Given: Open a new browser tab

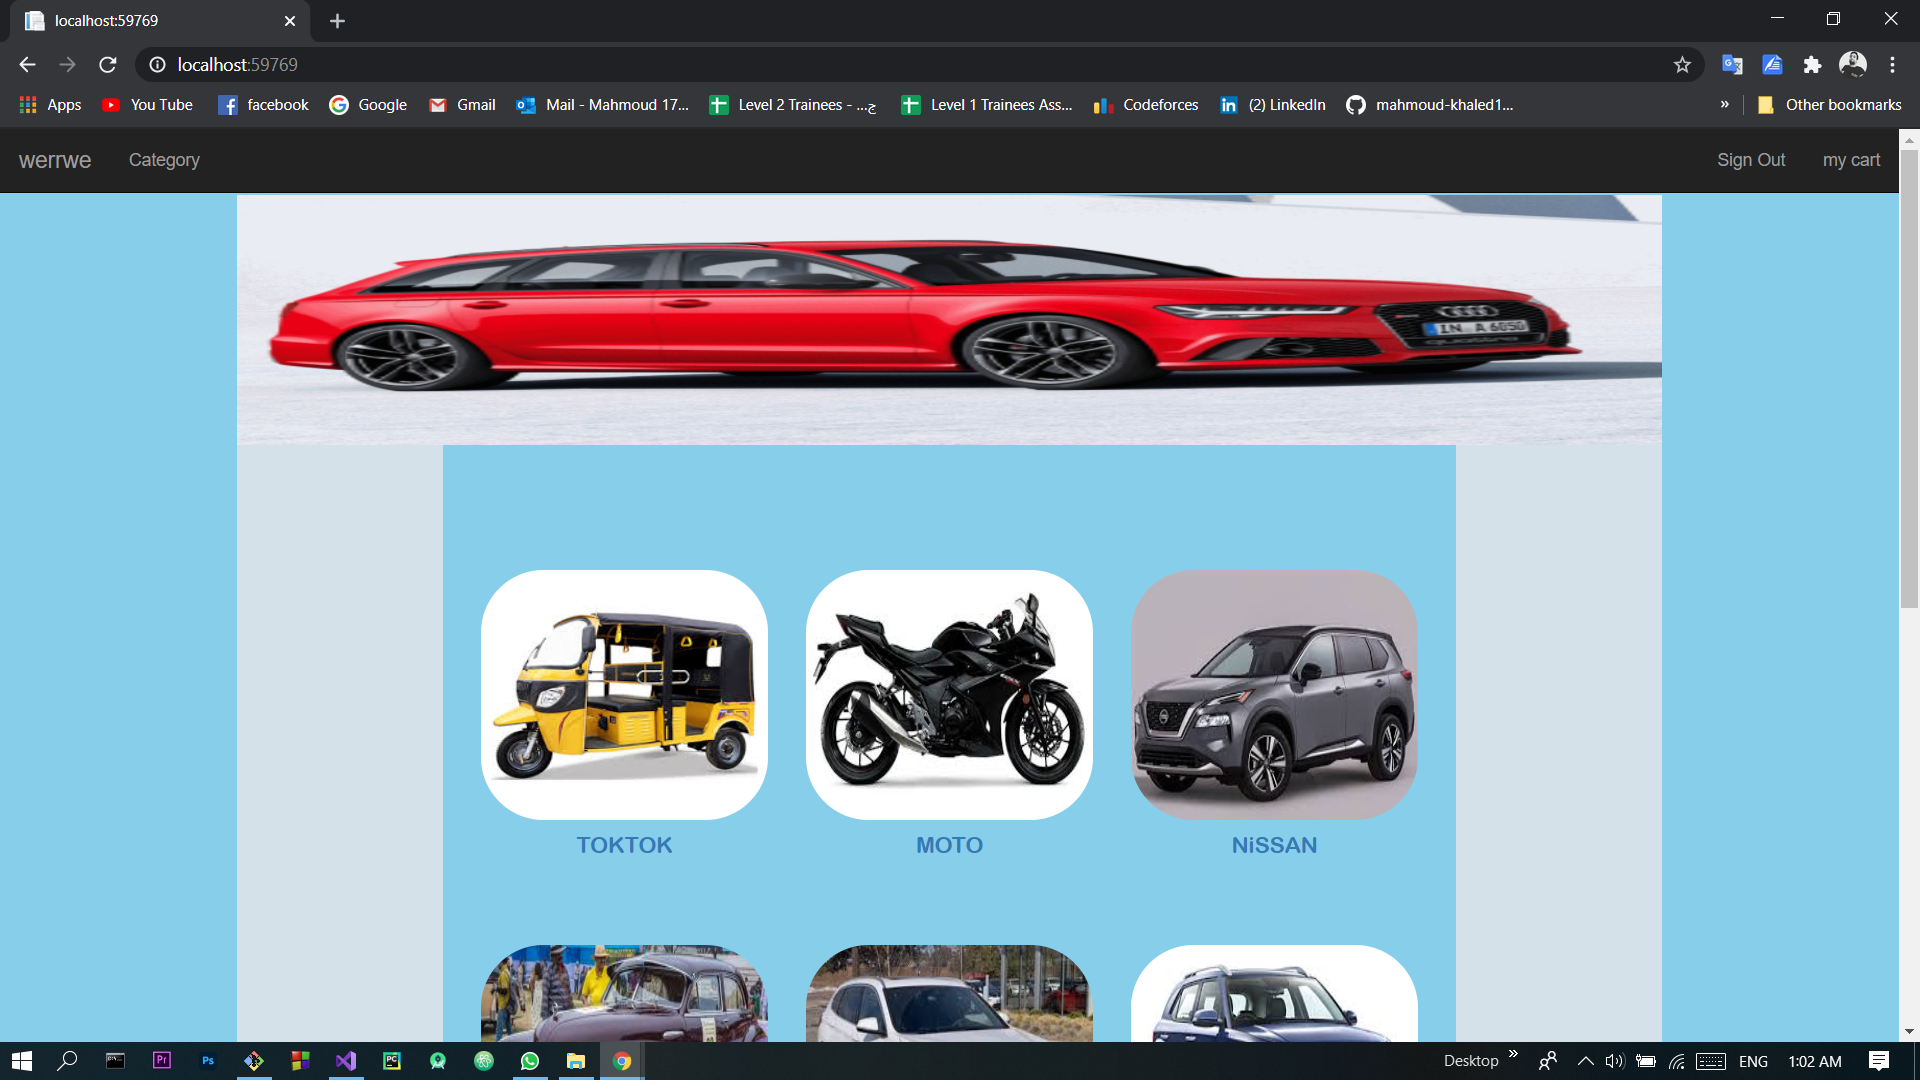Looking at the screenshot, I should point(337,21).
